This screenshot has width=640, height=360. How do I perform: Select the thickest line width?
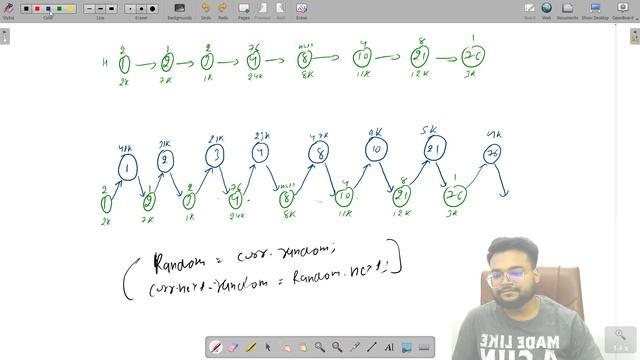click(111, 9)
